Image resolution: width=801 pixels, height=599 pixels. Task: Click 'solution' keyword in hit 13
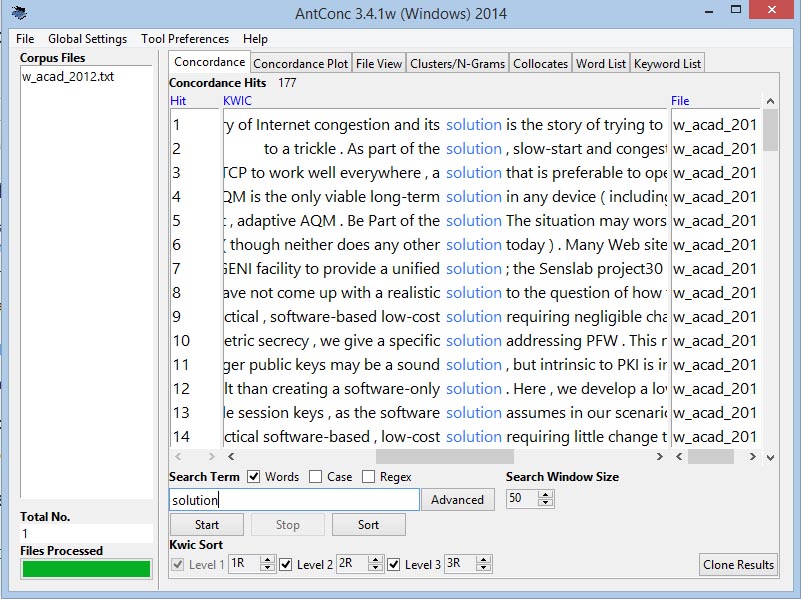click(x=474, y=413)
